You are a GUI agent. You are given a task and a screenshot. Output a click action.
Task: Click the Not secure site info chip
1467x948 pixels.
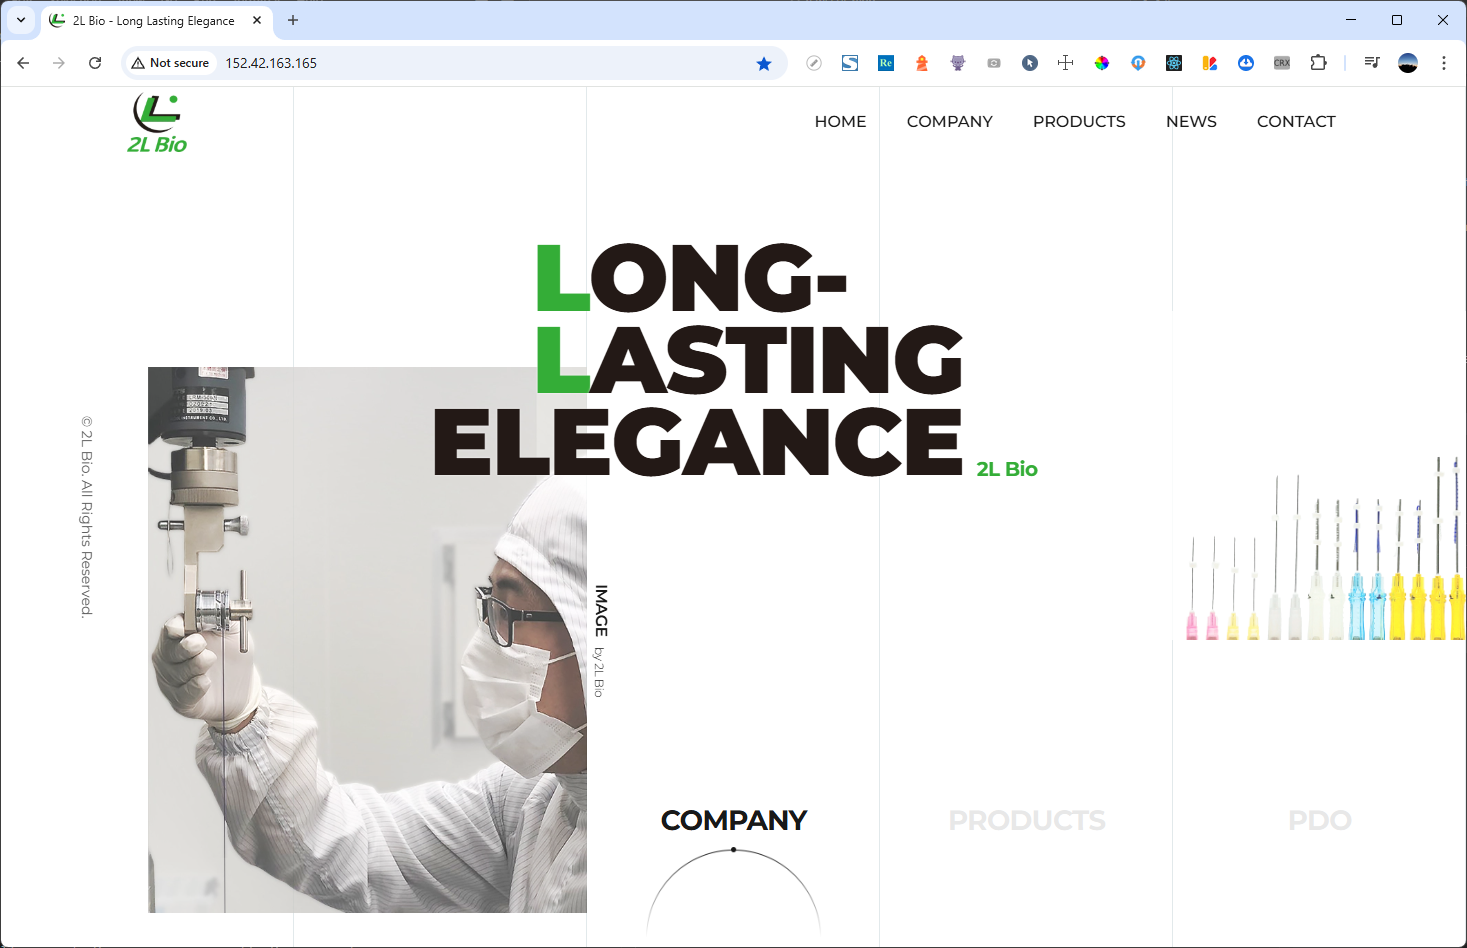coord(170,63)
